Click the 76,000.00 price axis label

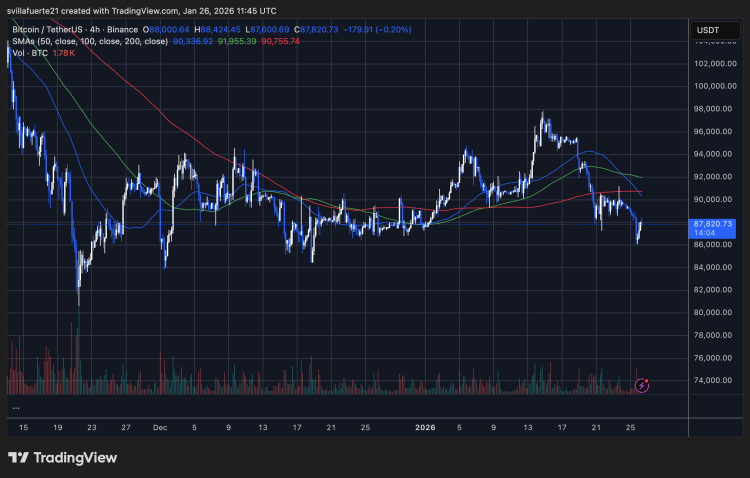pyautogui.click(x=713, y=358)
